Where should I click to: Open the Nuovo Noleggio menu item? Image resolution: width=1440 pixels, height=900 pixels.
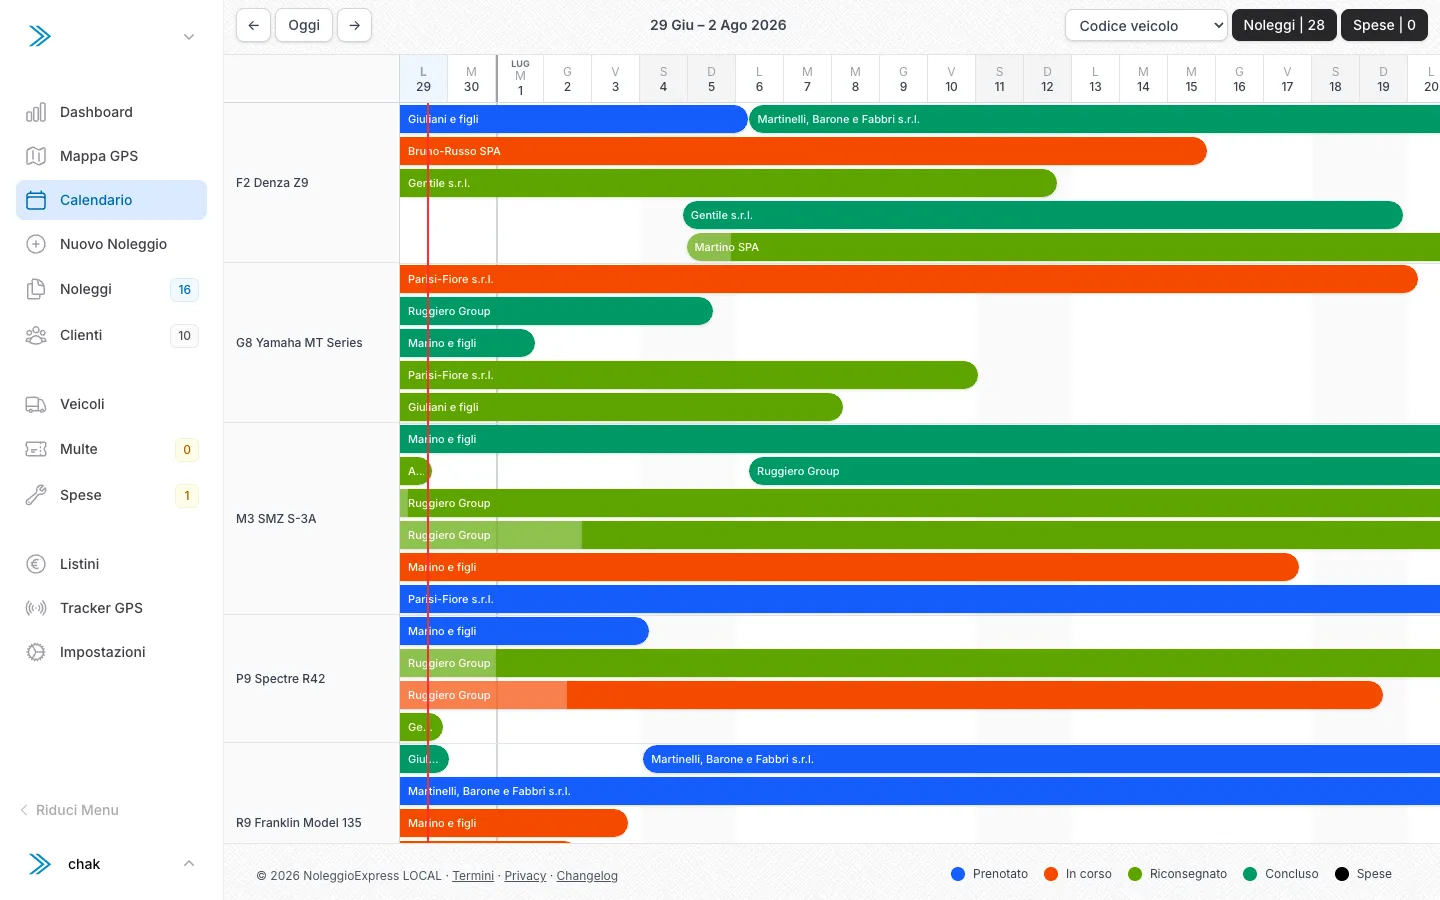111,244
